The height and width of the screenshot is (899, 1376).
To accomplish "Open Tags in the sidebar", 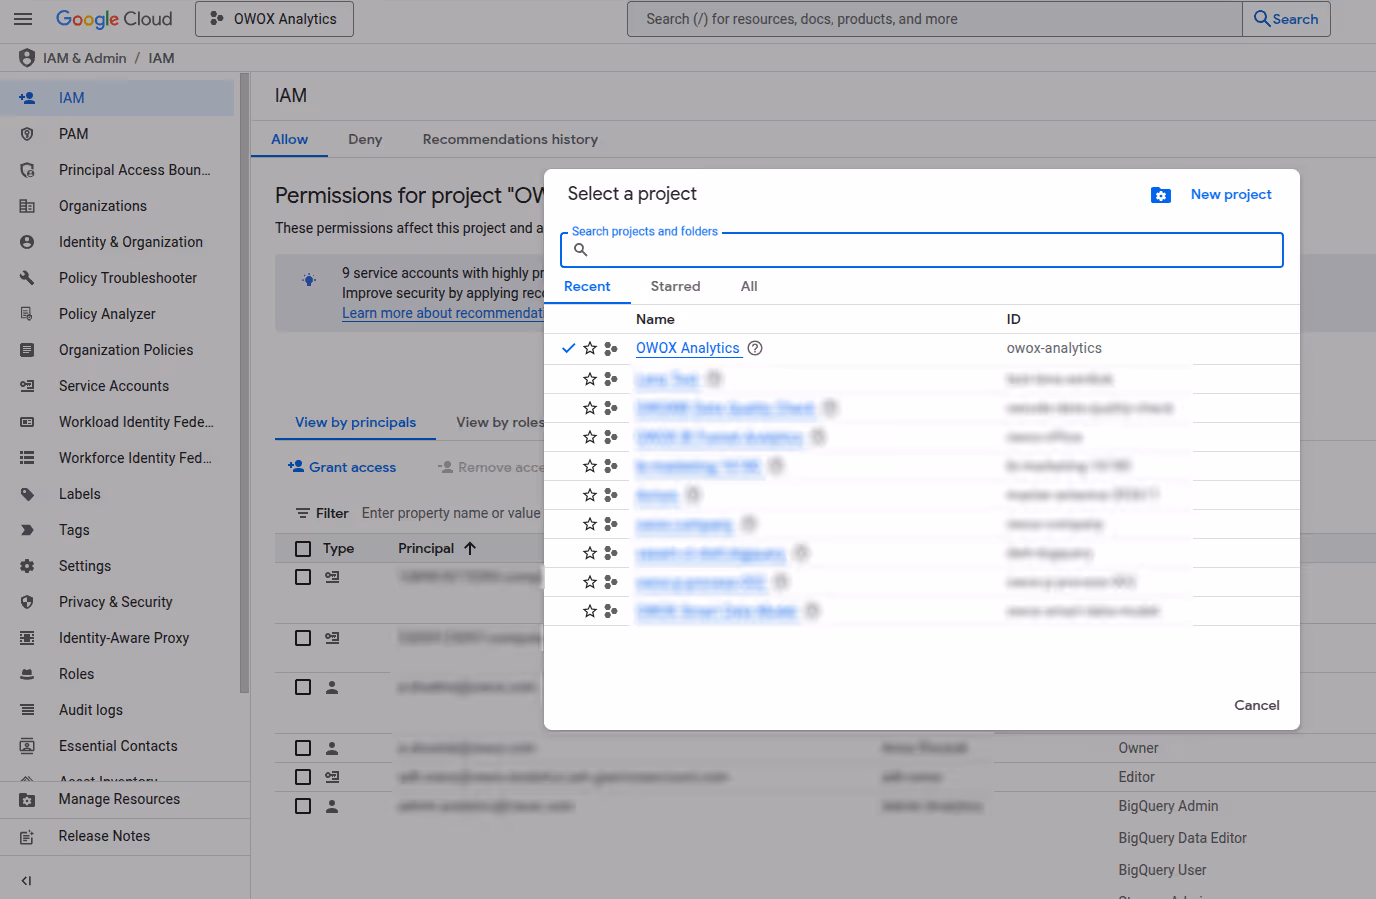I will [117, 530].
